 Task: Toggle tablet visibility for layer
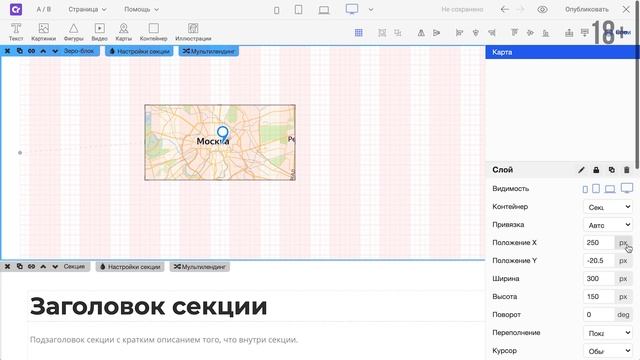click(x=596, y=189)
